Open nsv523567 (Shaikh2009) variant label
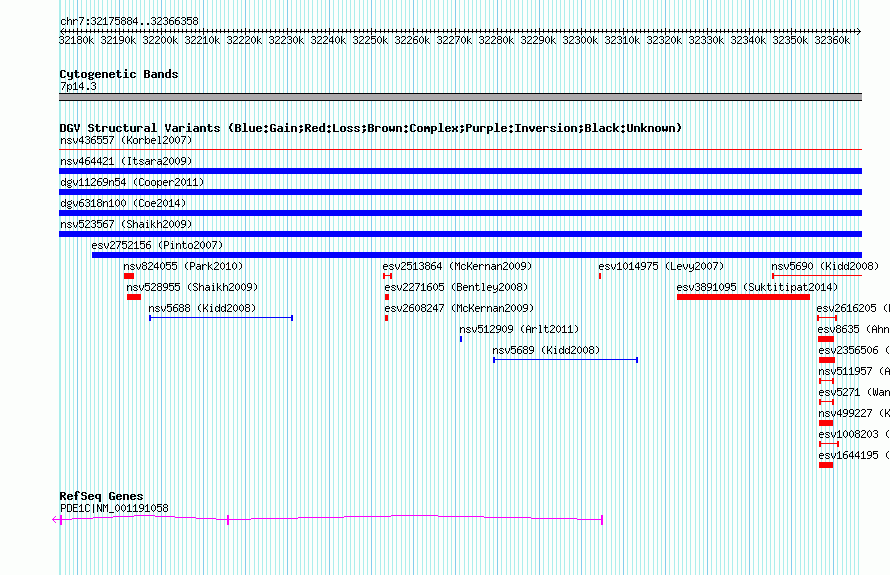This screenshot has width=890, height=575. coord(126,224)
